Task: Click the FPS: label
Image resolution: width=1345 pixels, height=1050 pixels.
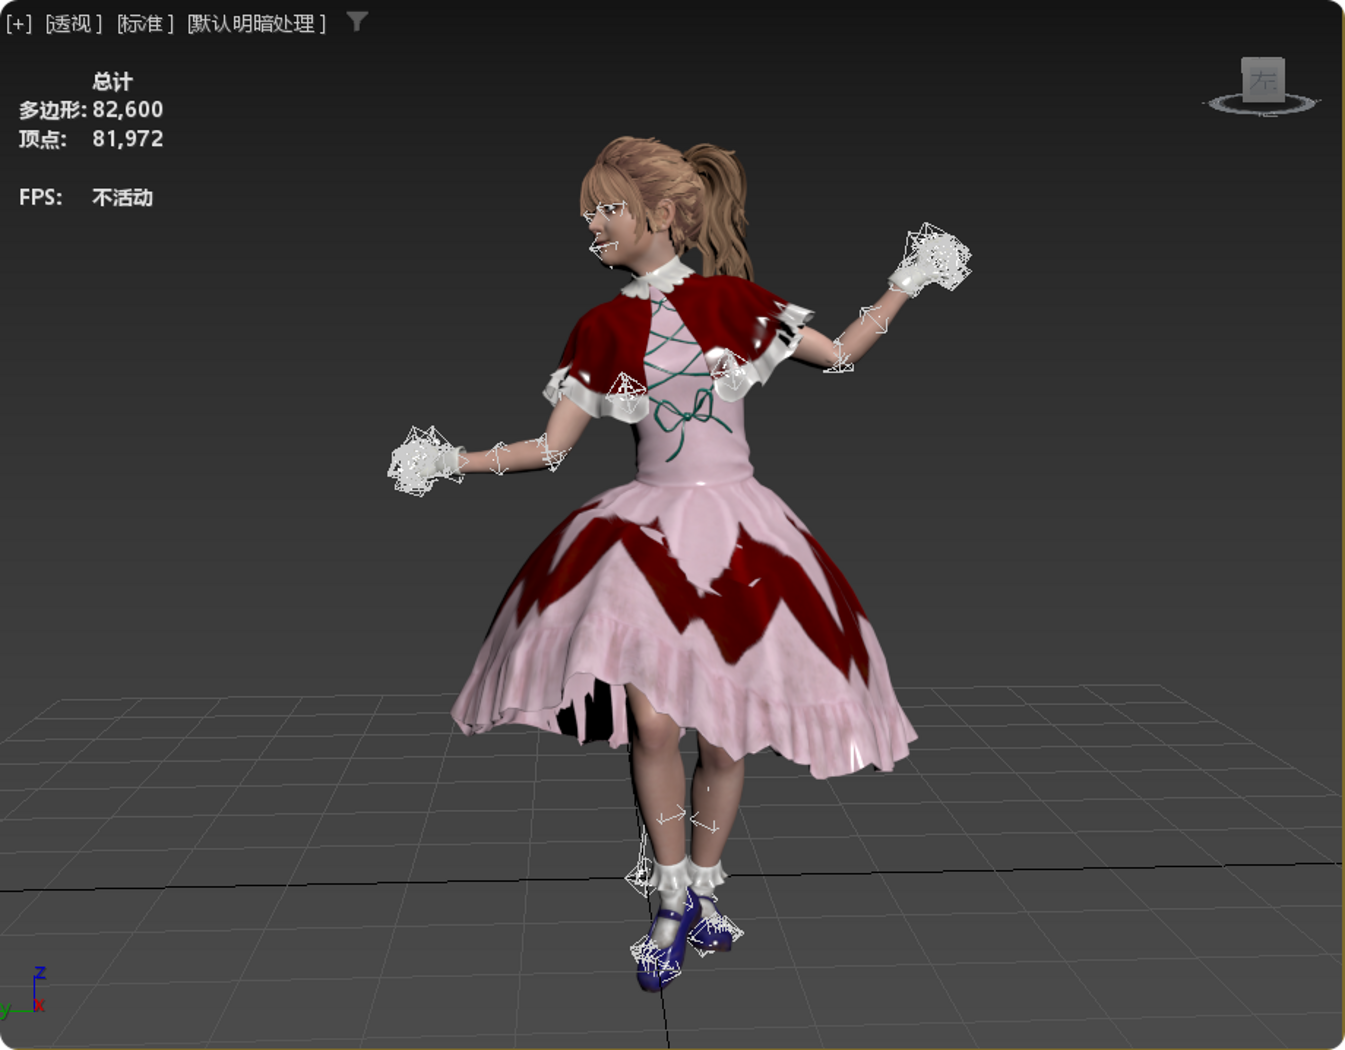Action: [x=40, y=197]
